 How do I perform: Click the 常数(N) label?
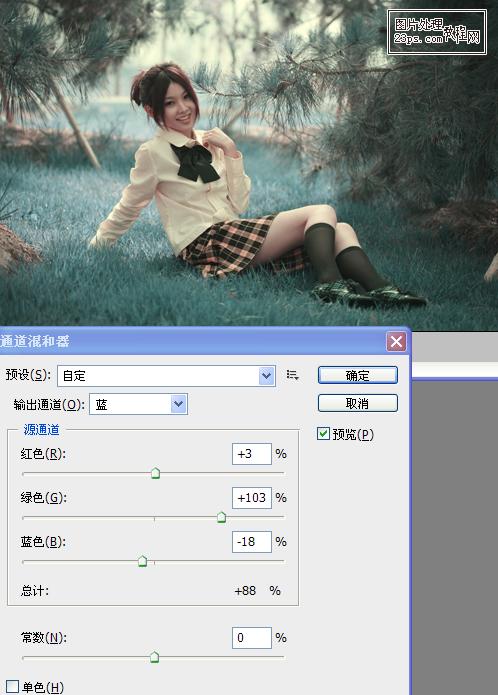pos(43,638)
